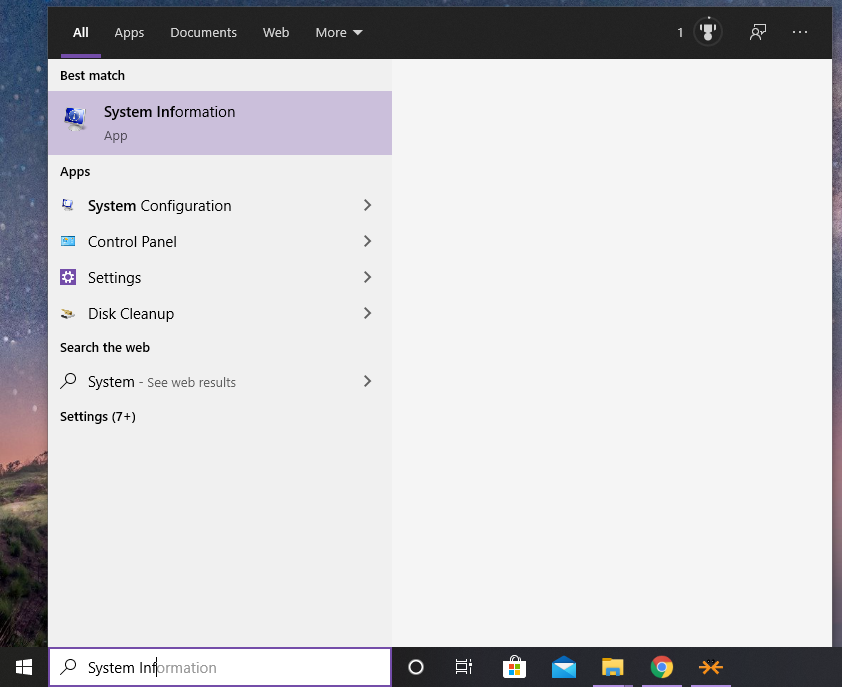Image resolution: width=842 pixels, height=687 pixels.
Task: Expand the Disk Cleanup chevron arrow
Action: coord(367,313)
